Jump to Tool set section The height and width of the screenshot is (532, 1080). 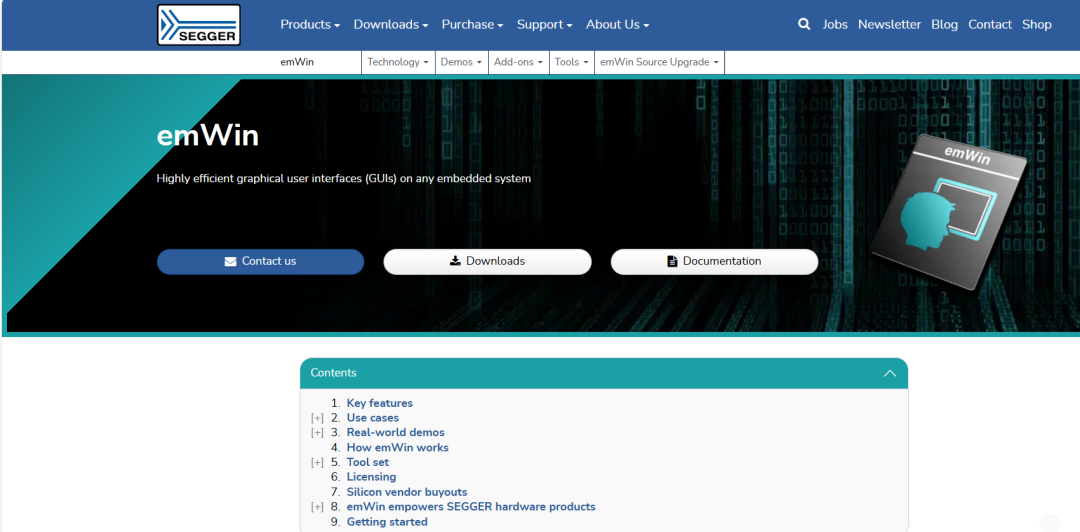coord(368,462)
